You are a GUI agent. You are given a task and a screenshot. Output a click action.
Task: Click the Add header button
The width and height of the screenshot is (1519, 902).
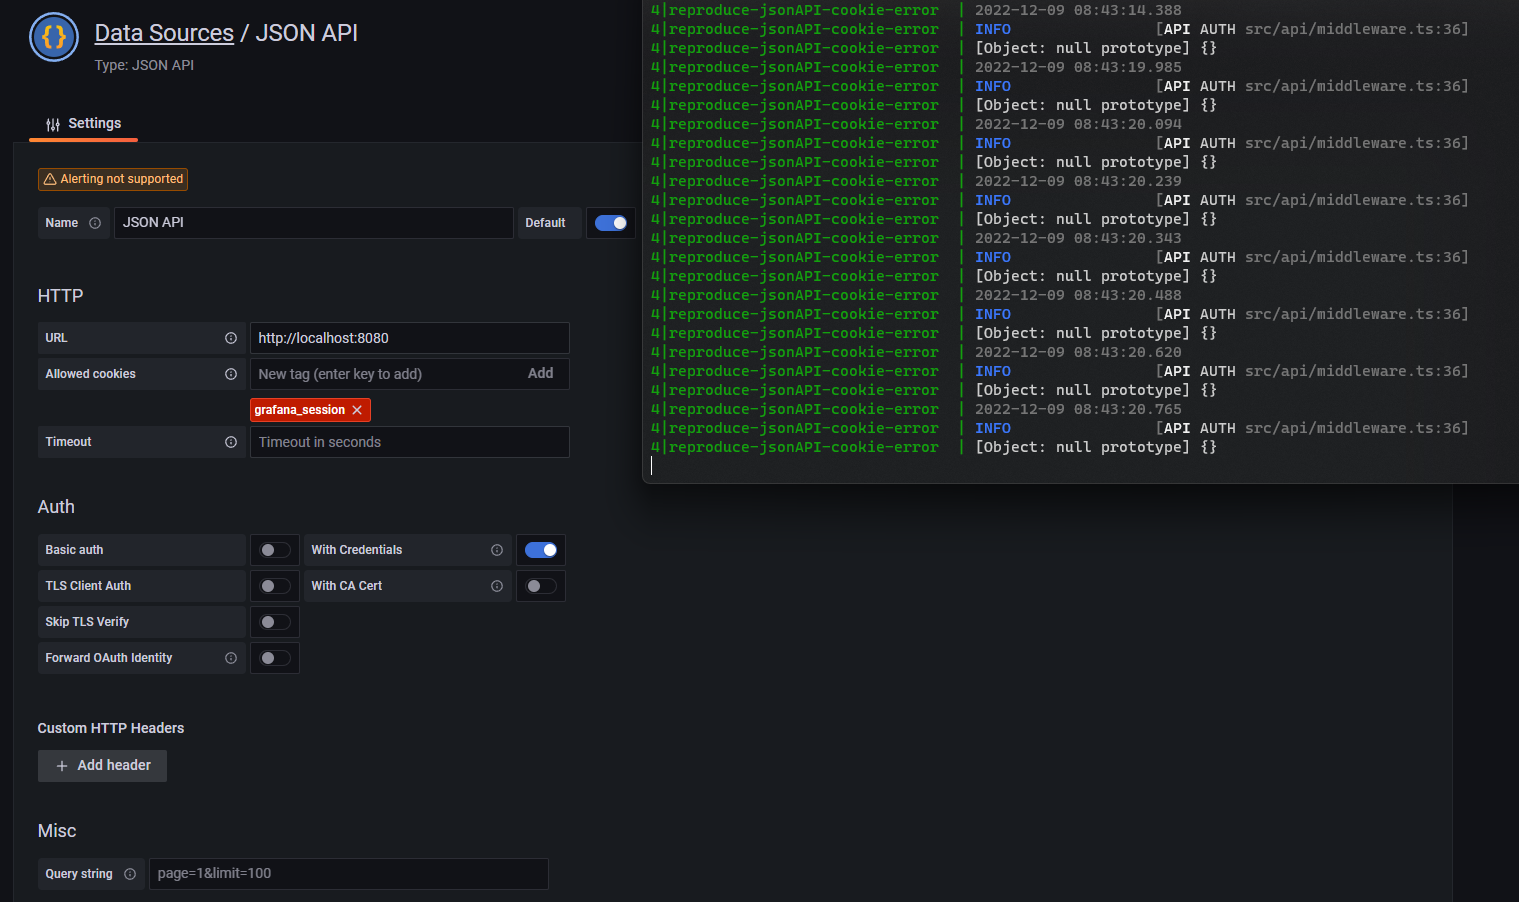[x=102, y=765]
